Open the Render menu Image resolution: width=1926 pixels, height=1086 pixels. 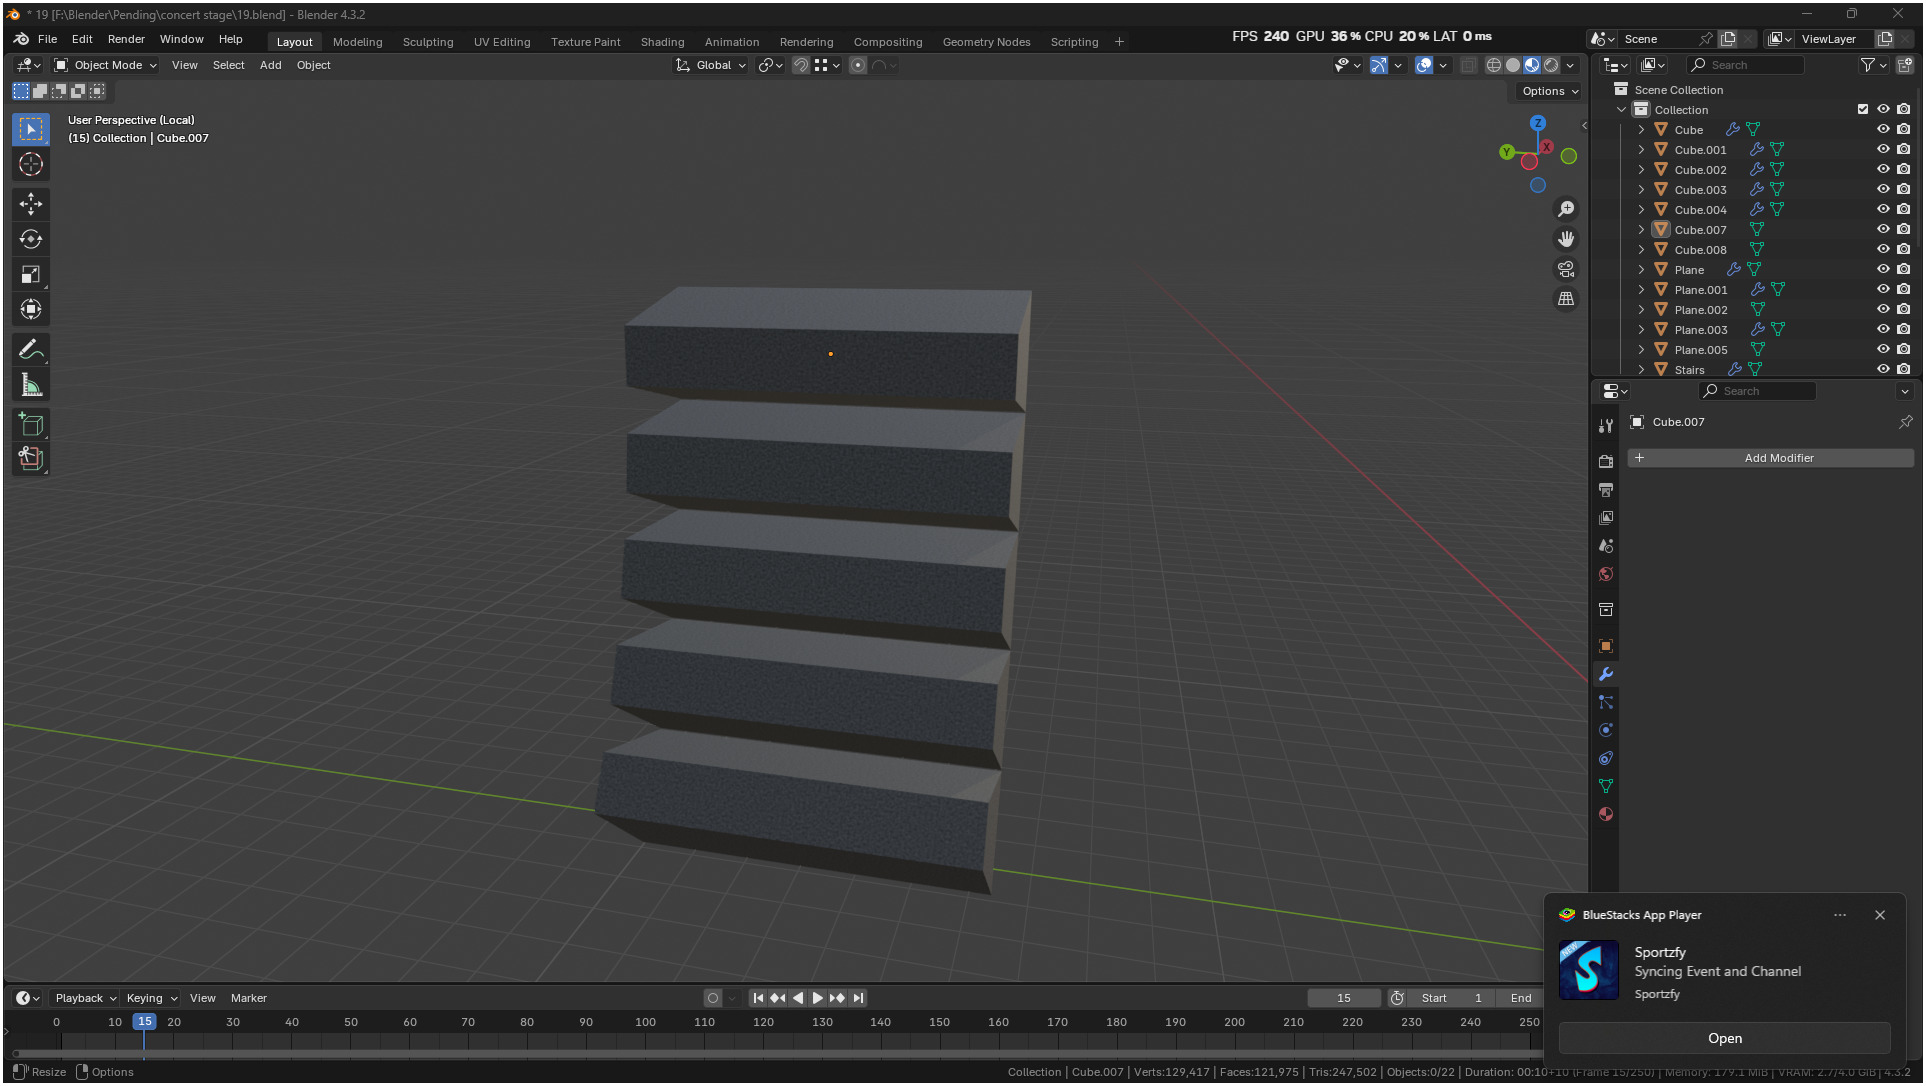tap(126, 39)
